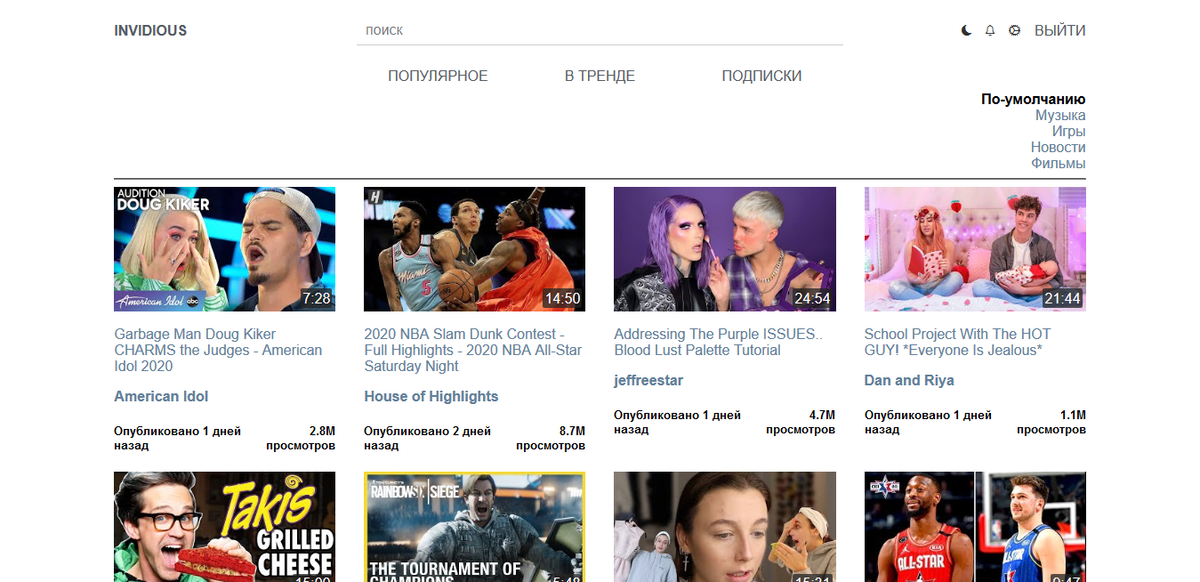This screenshot has height=582, width=1200.
Task: Open the thumbnail with duration 15:31
Action: coord(725,527)
